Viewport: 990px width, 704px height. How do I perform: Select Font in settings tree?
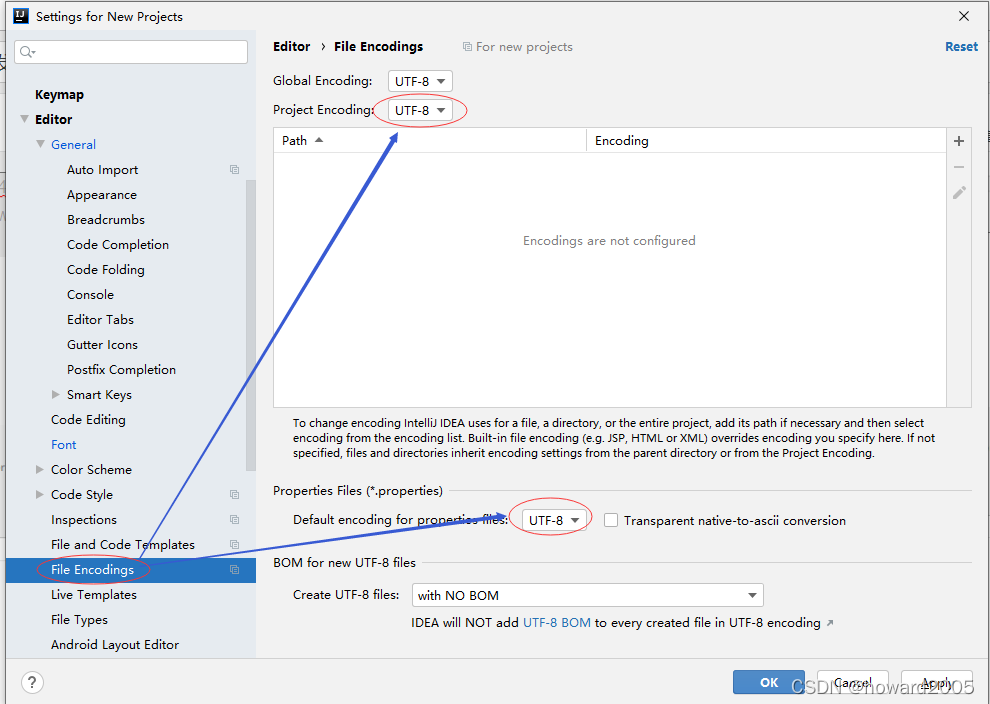[64, 444]
